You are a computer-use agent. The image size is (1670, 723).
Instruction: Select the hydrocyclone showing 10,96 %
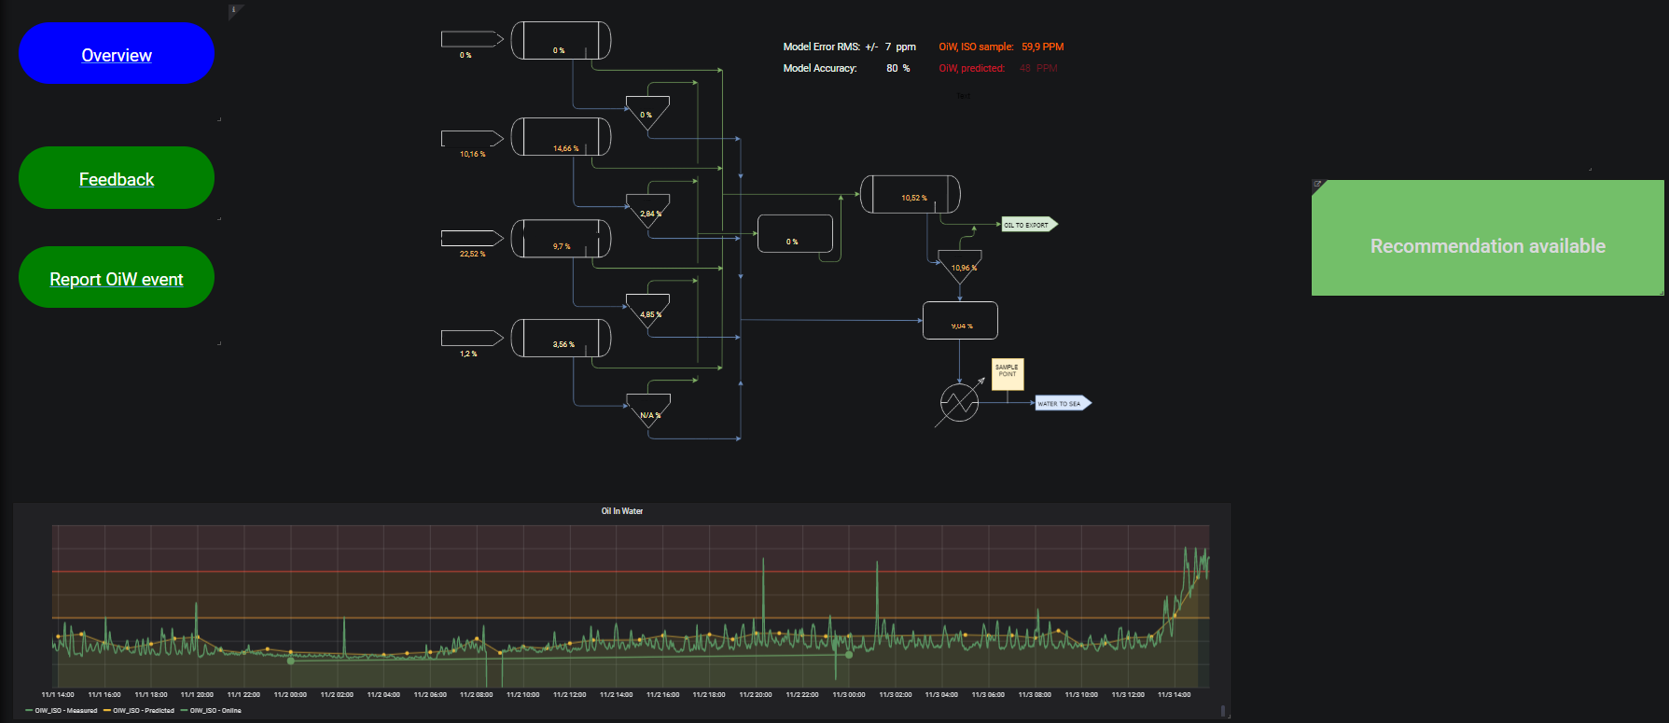(960, 268)
